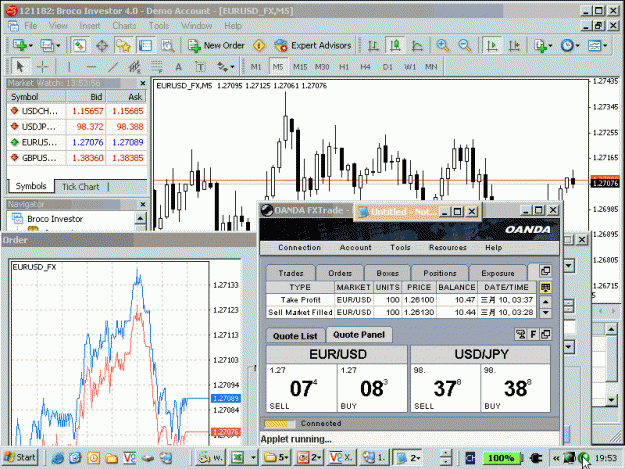Select the Symbols tab
625x469 pixels.
[31, 186]
